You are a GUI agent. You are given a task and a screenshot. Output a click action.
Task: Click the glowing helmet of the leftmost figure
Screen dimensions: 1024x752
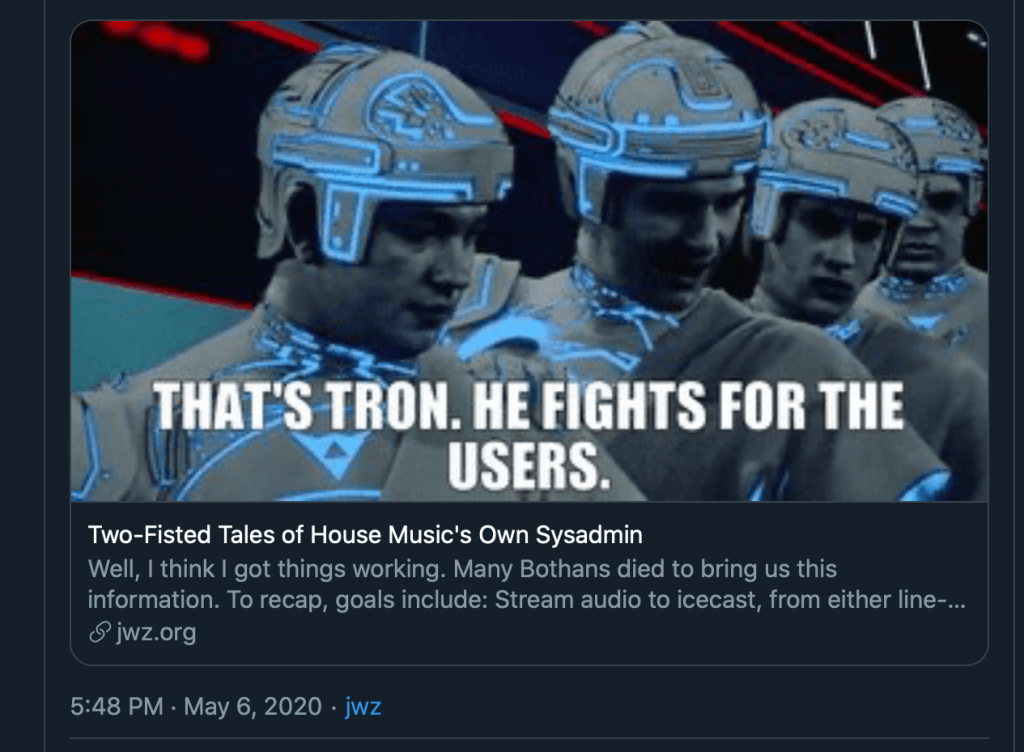point(380,130)
